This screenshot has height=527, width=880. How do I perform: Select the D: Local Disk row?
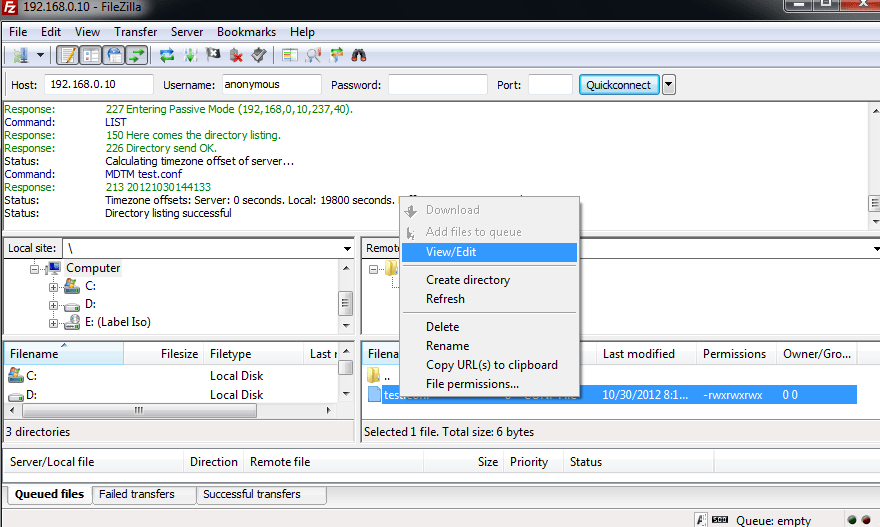click(x=171, y=395)
